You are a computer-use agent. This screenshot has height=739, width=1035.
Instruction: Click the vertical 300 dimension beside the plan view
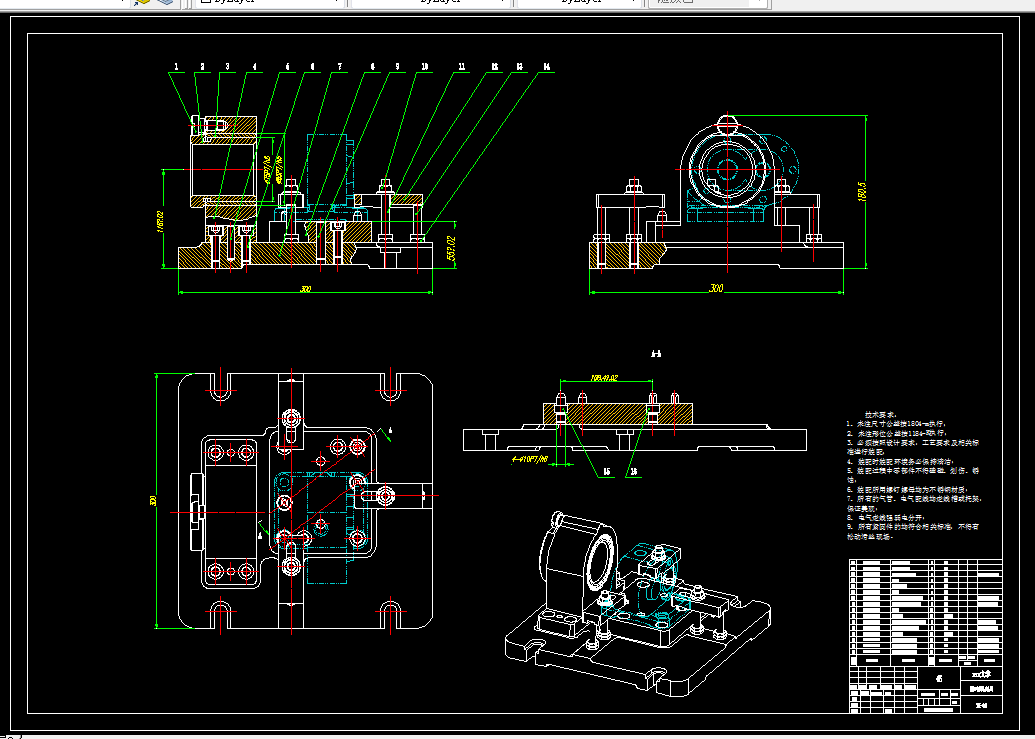154,501
